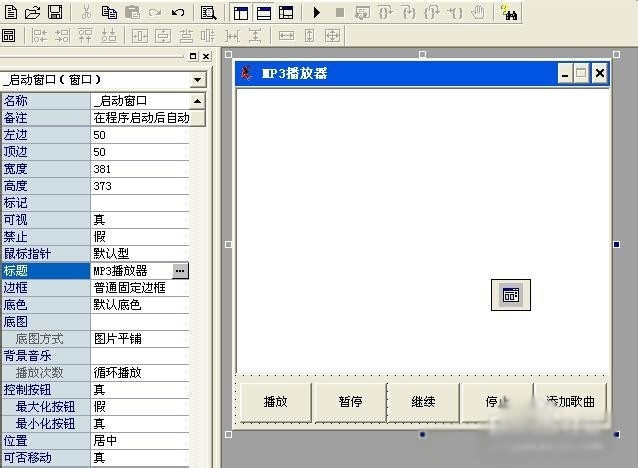638x468 pixels.
Task: Float the property panel with the square button
Action: click(193, 56)
